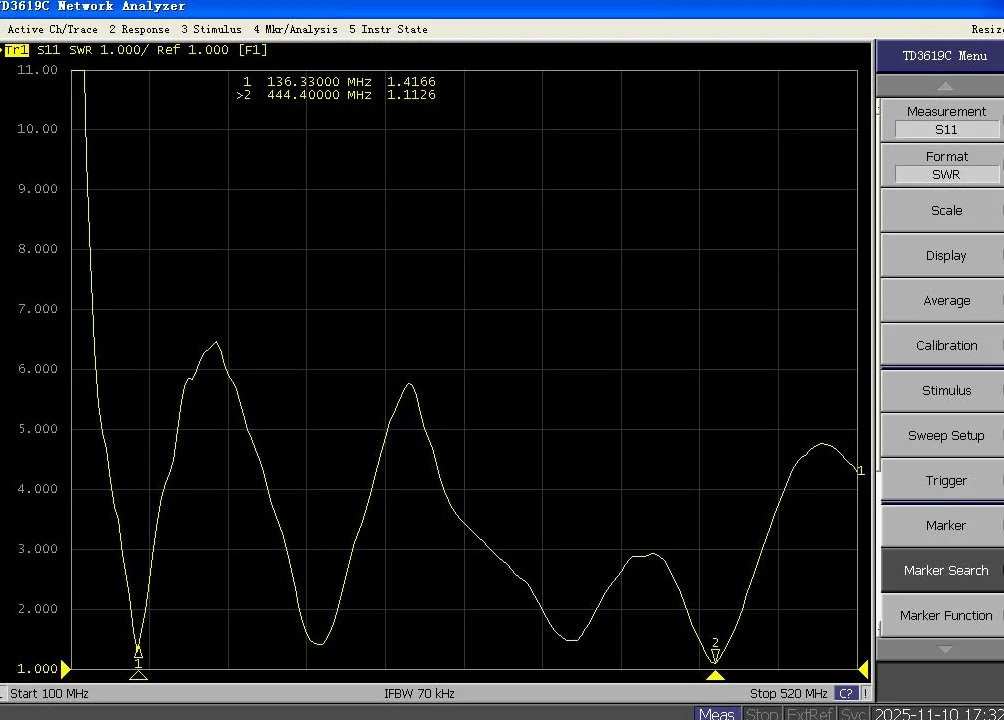Open the Calibration softkey menu
This screenshot has width=1004, height=720.
click(943, 345)
